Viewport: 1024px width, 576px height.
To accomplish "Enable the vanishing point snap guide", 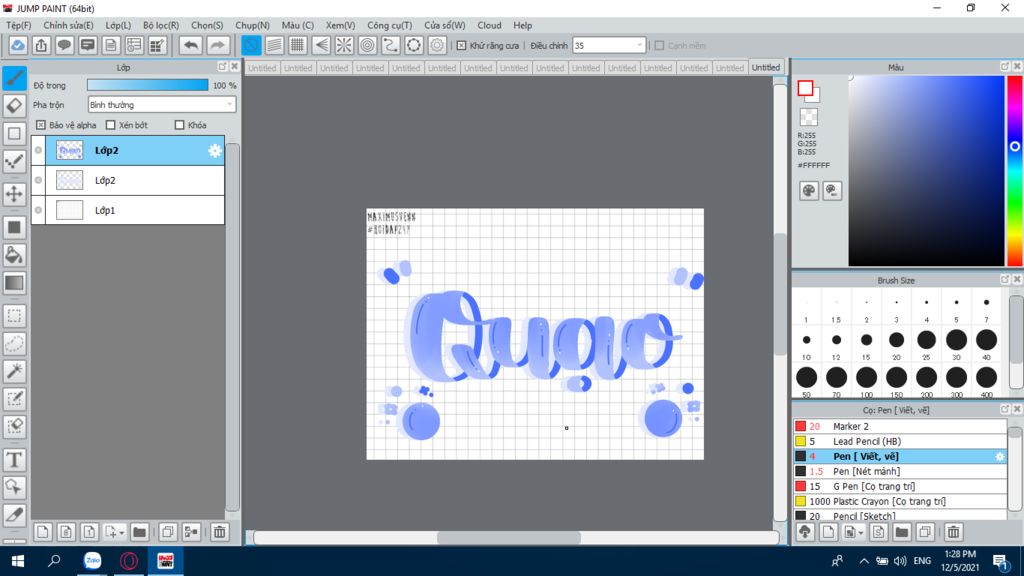I will [321, 45].
